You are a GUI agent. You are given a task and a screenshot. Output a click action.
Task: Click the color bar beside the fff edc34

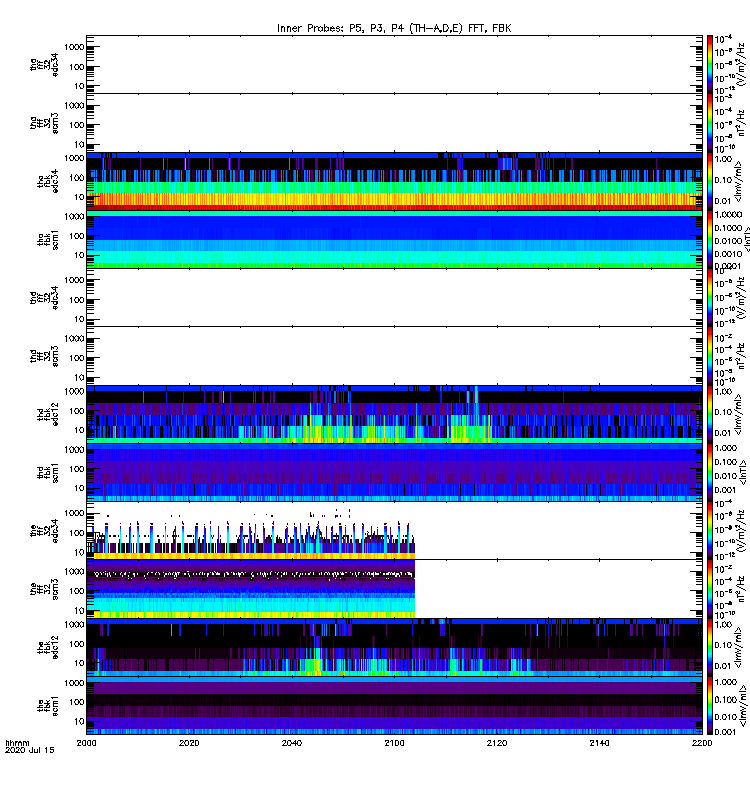[710, 531]
